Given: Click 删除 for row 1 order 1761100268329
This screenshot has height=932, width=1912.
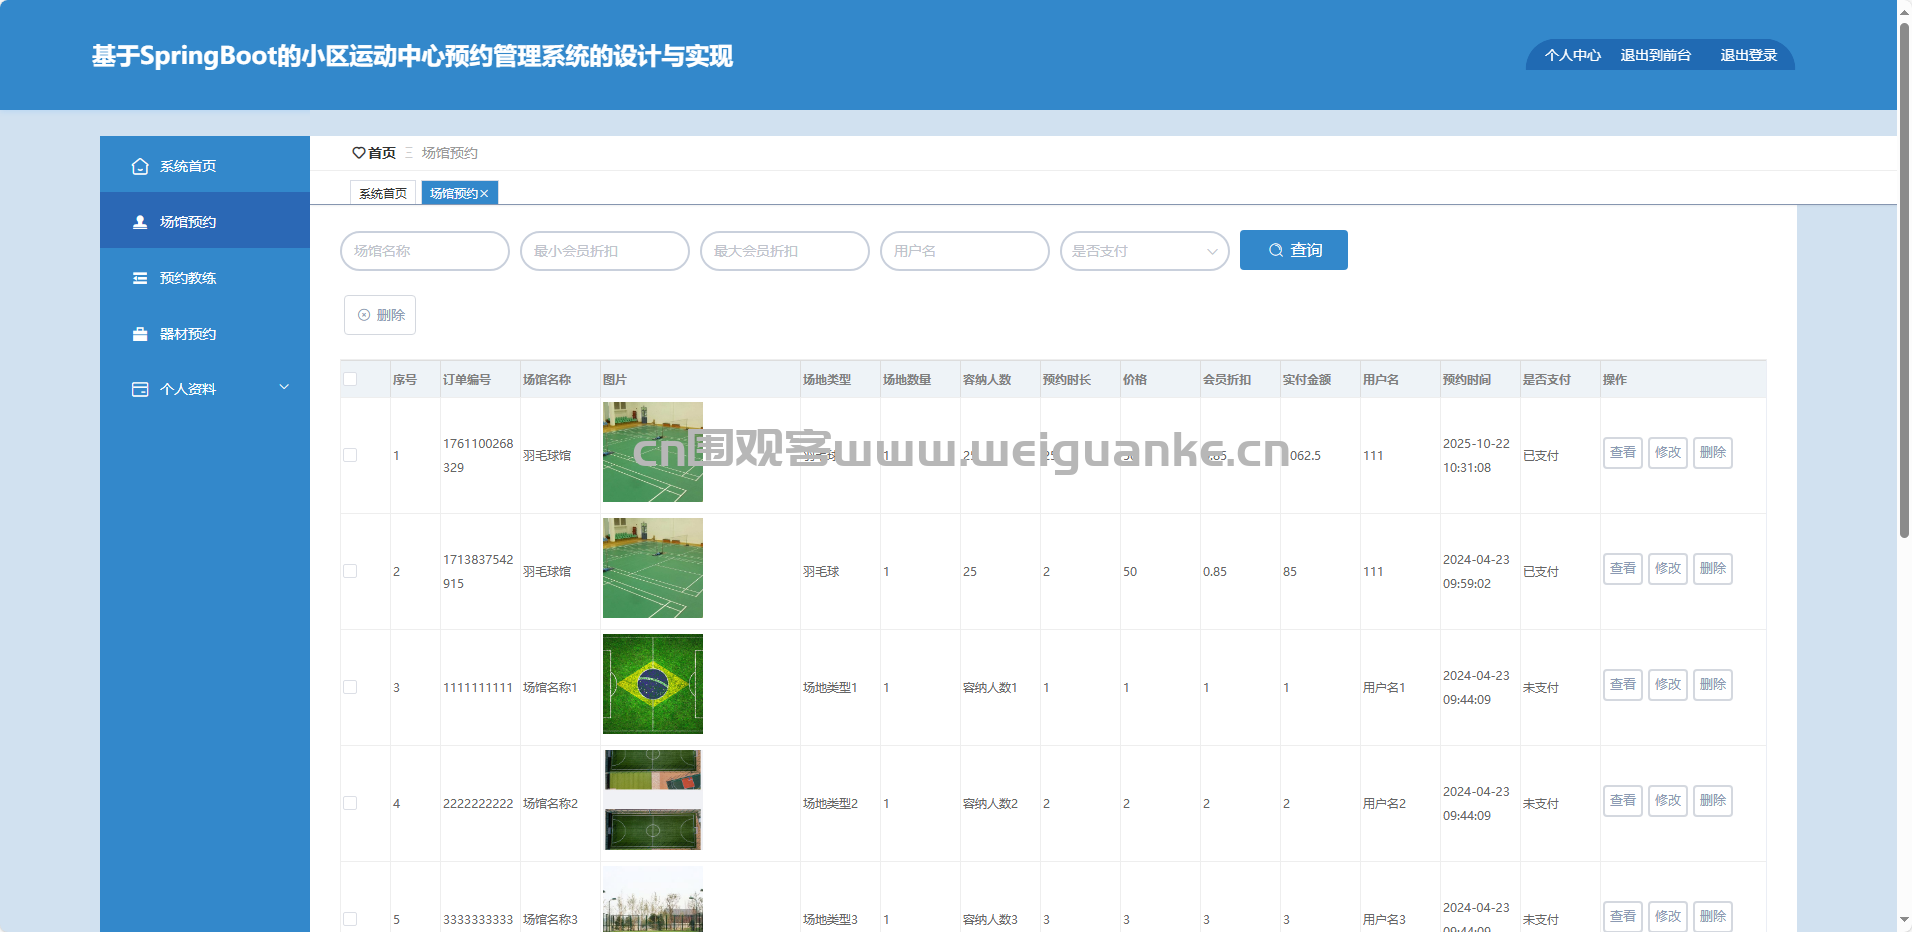Looking at the screenshot, I should 1713,453.
